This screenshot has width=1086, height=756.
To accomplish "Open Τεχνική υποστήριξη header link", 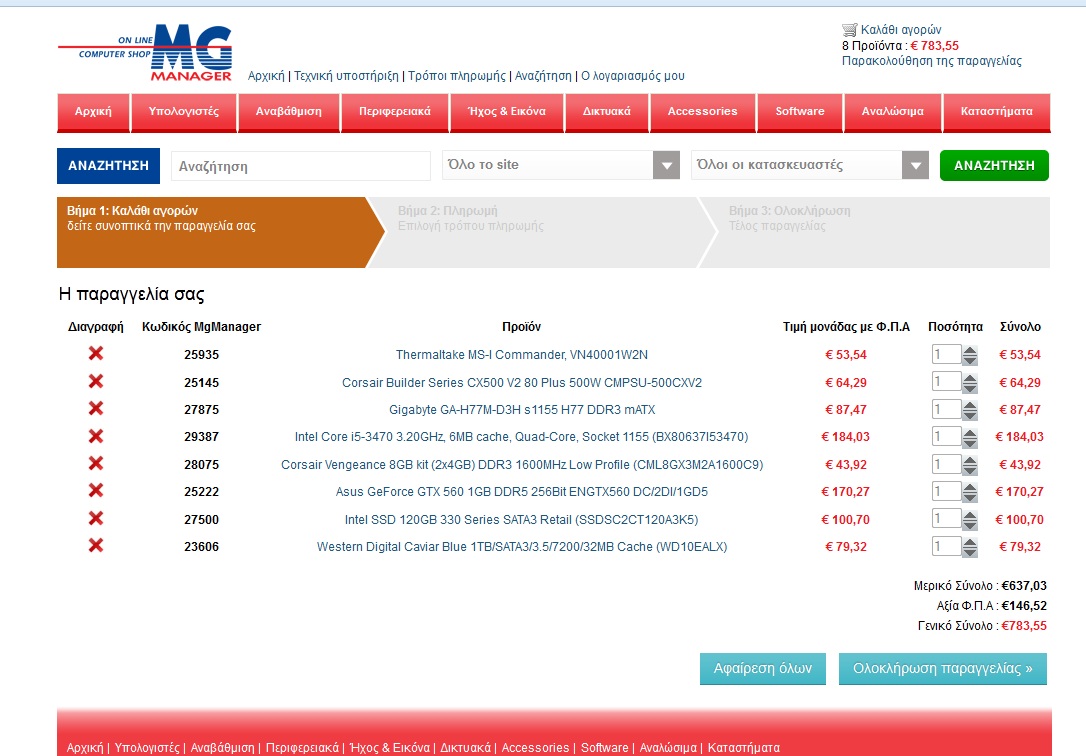I will pos(346,75).
